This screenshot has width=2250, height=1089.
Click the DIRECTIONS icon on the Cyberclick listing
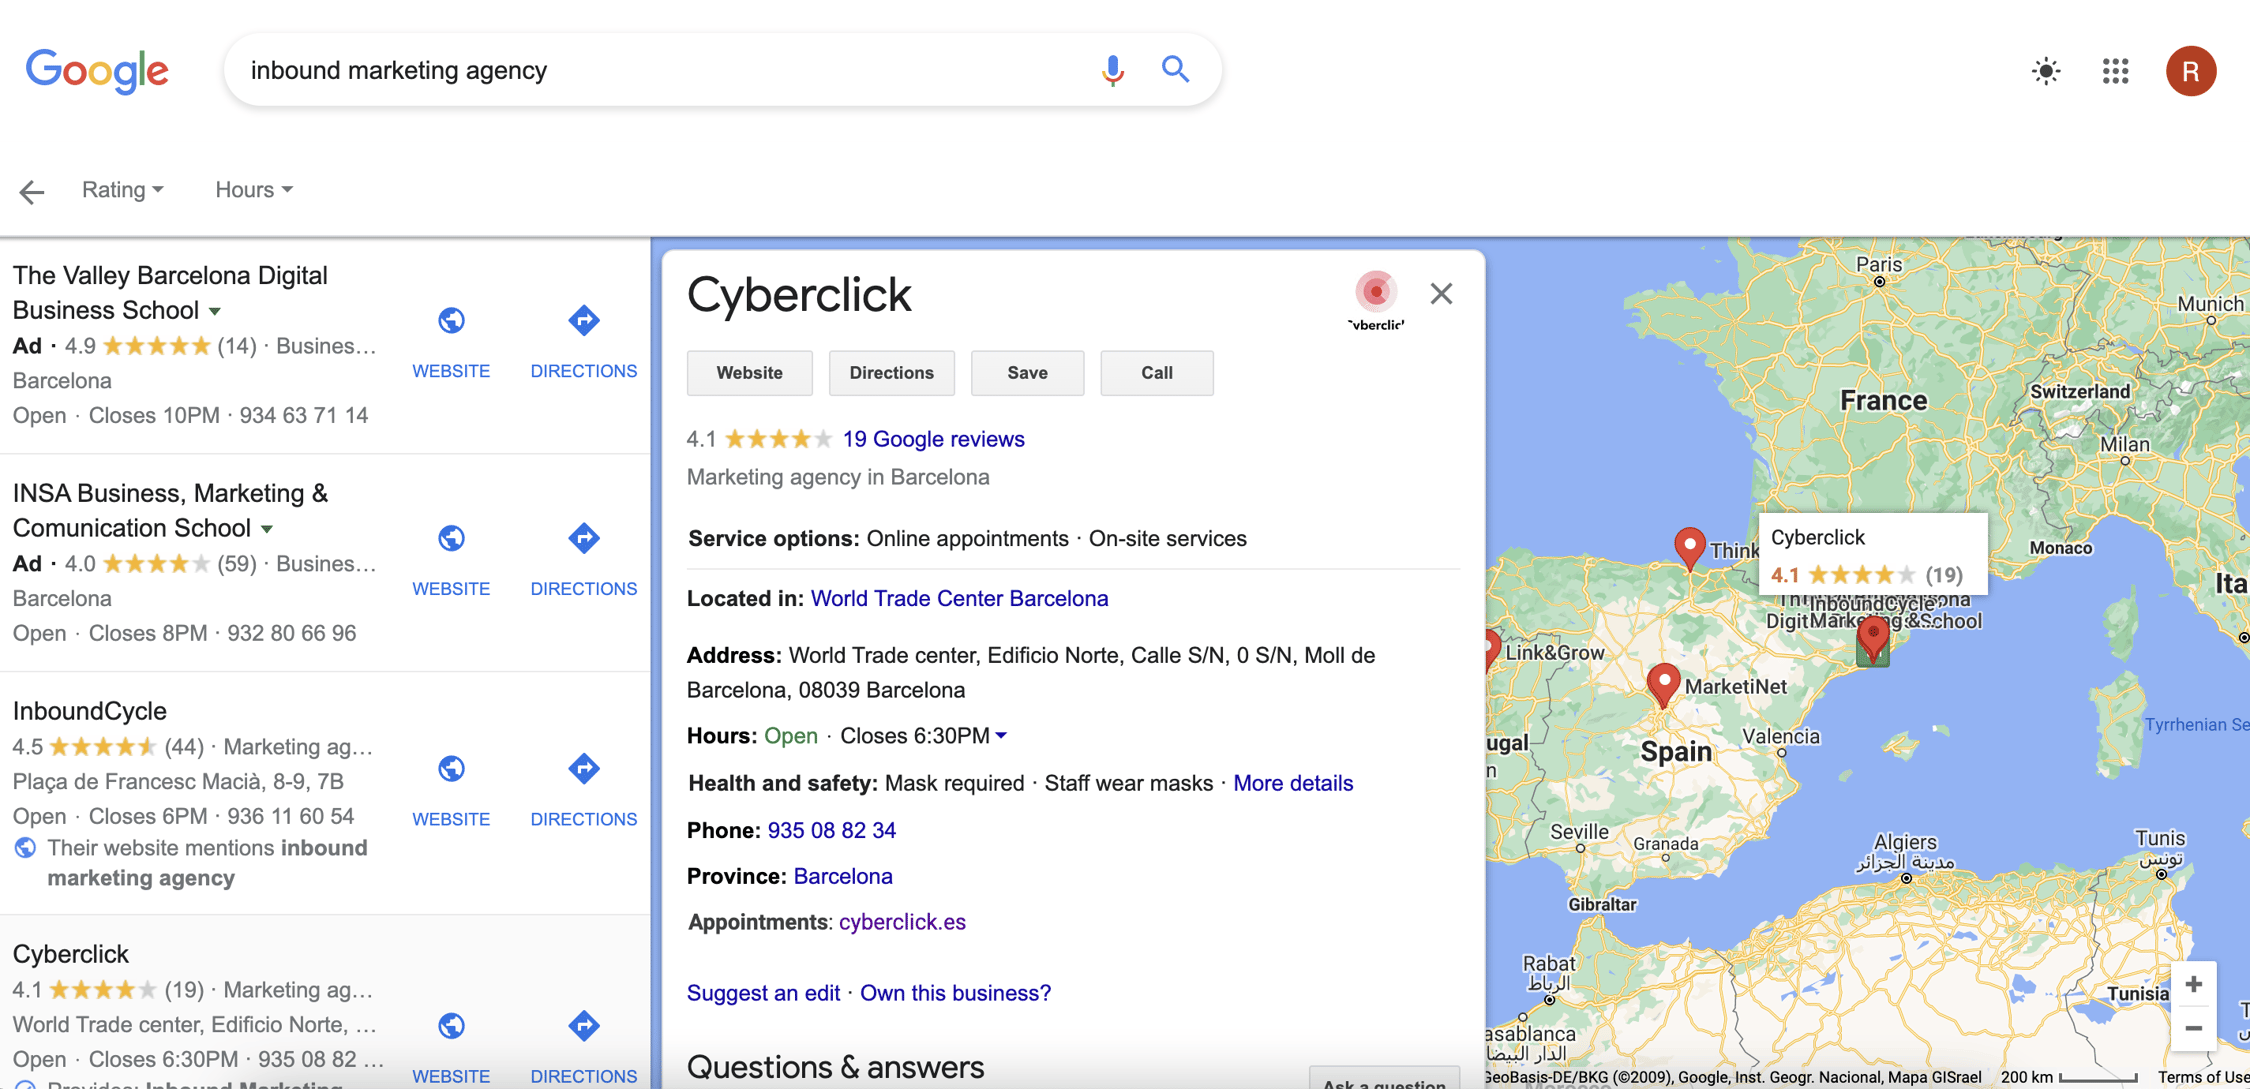[x=584, y=1026]
